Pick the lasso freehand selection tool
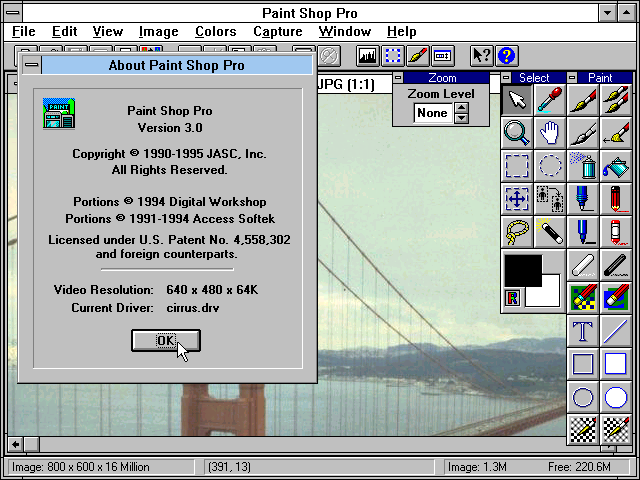Screen dimensions: 640x480 [517, 232]
